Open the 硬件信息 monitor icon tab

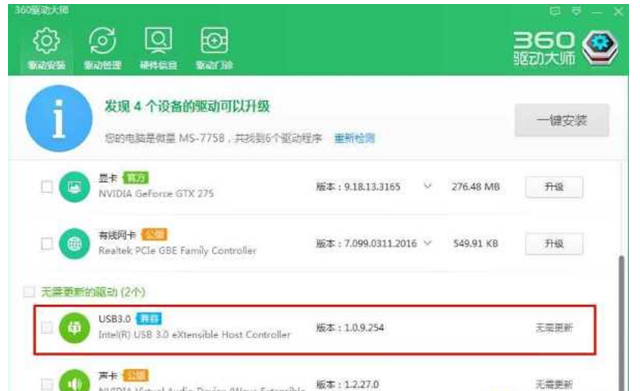coord(158,41)
